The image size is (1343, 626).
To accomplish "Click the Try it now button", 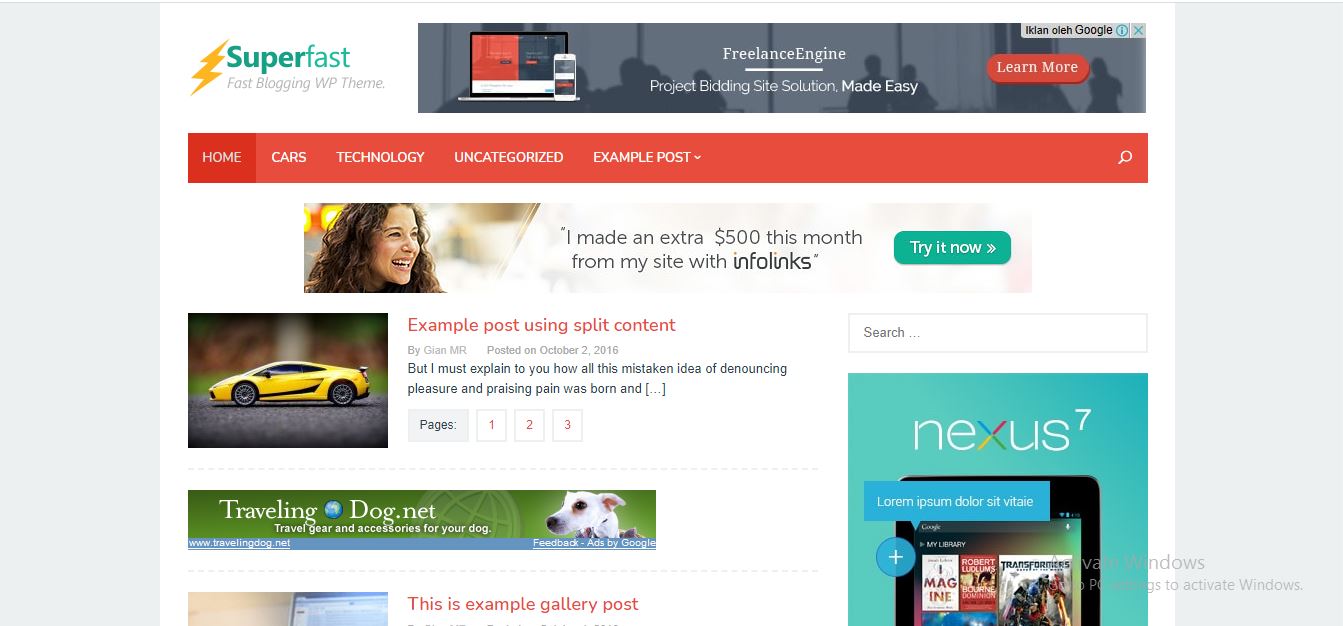I will point(952,248).
